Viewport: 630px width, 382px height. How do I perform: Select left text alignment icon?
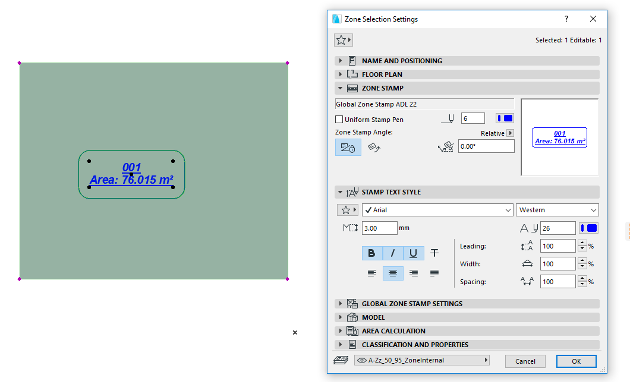(x=372, y=273)
